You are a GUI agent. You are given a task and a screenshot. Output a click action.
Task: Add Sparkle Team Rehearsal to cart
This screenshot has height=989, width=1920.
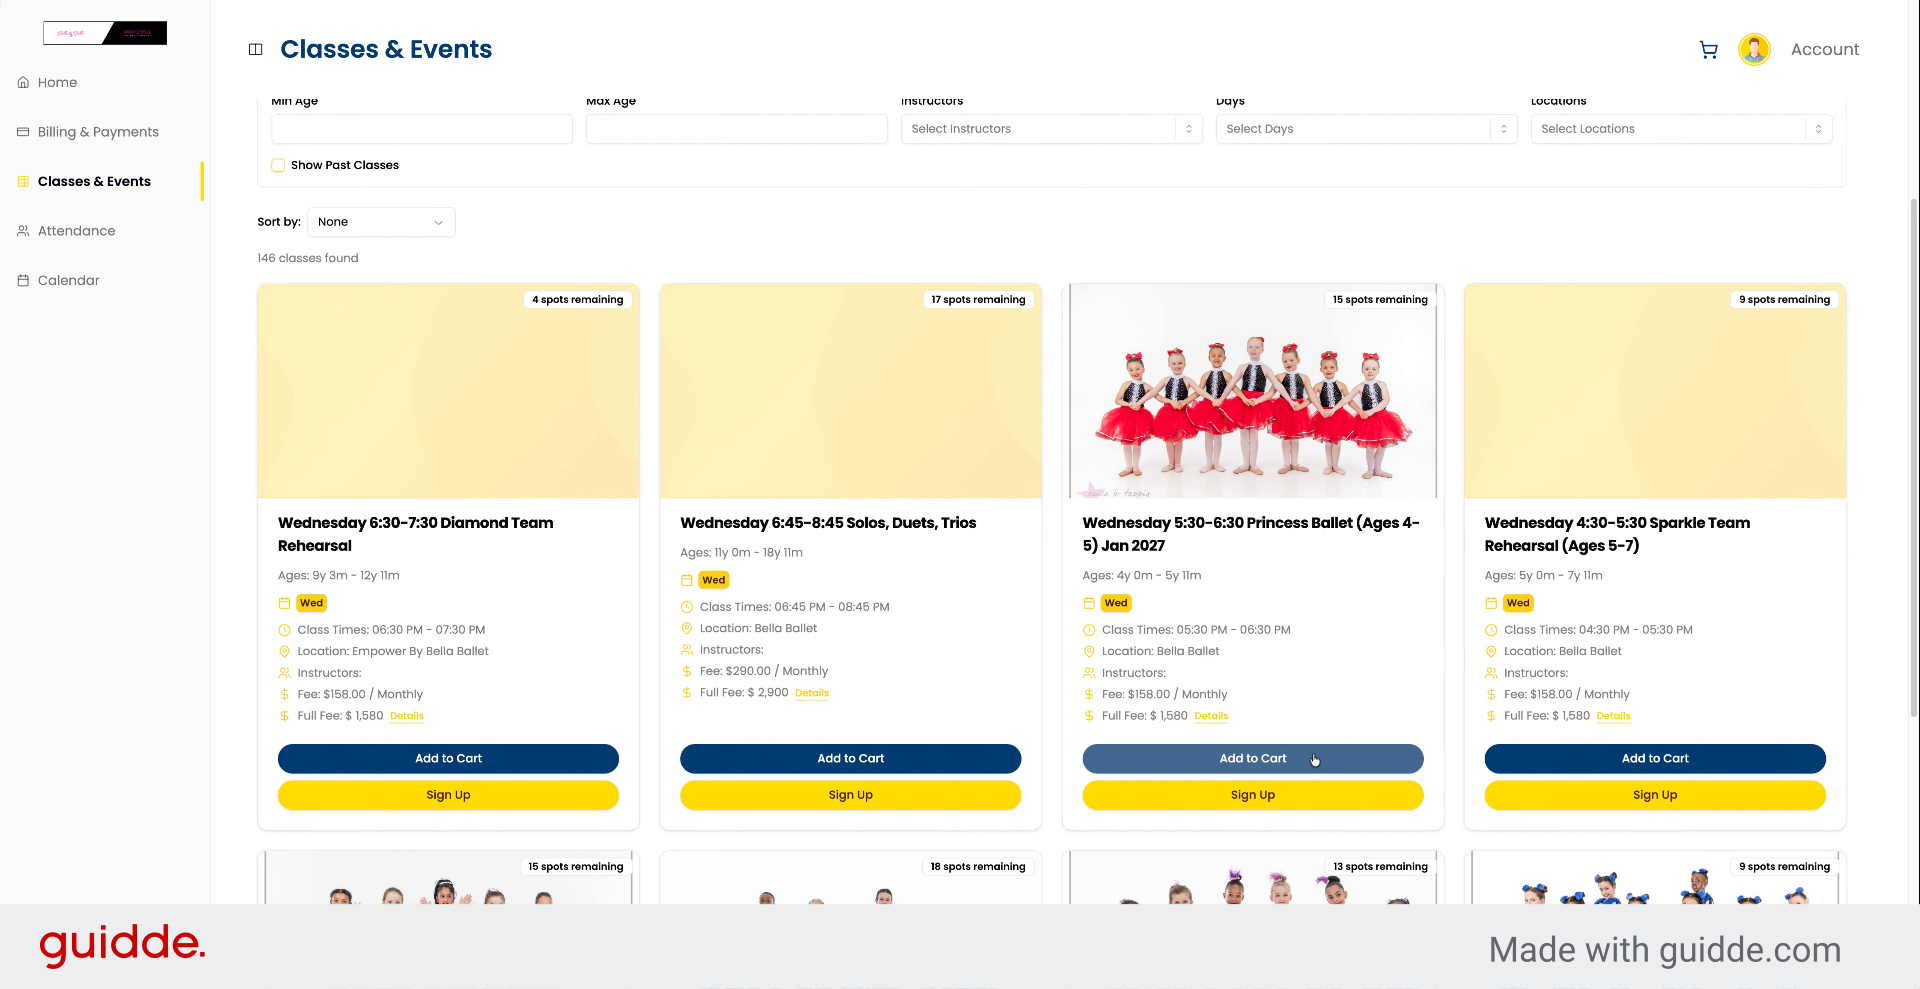coord(1655,758)
